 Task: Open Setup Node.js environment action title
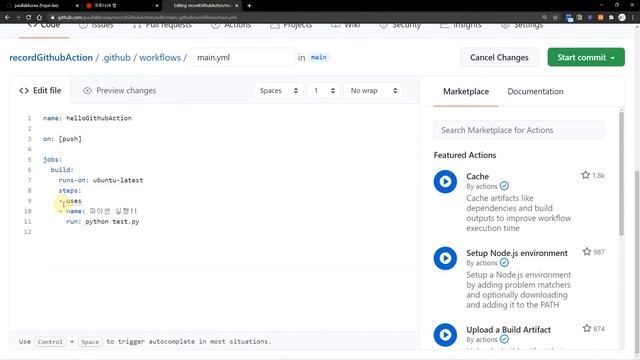(x=517, y=253)
